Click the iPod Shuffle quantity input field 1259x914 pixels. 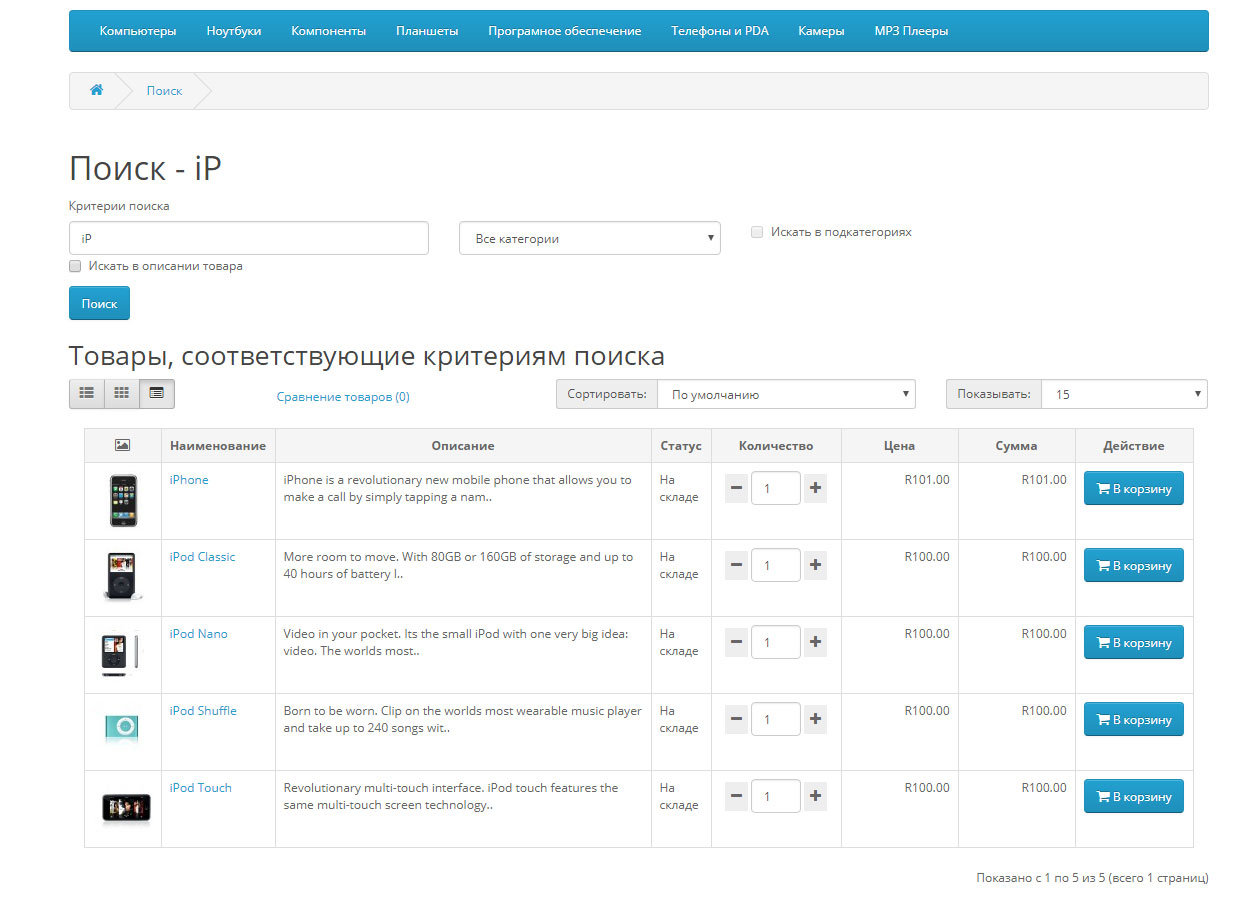point(776,719)
